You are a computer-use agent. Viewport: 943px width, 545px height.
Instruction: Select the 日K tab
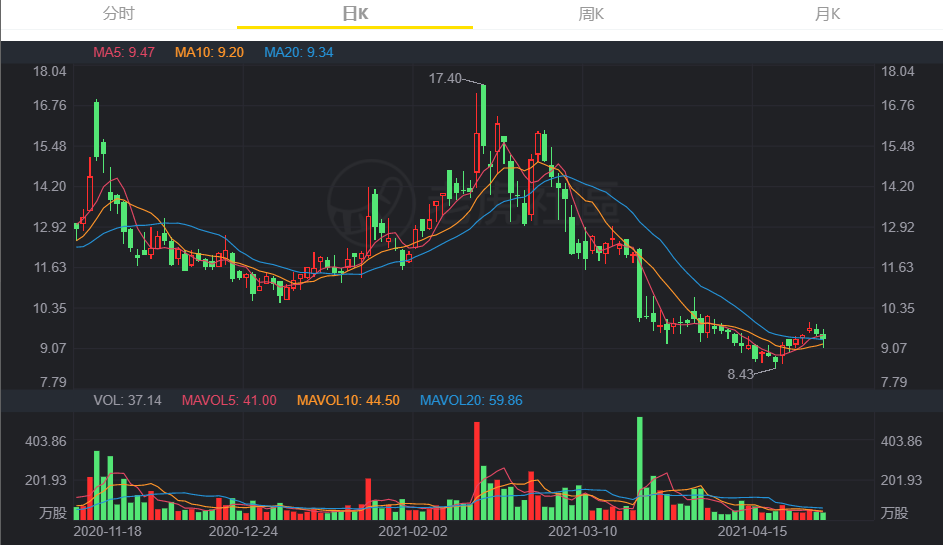point(355,14)
